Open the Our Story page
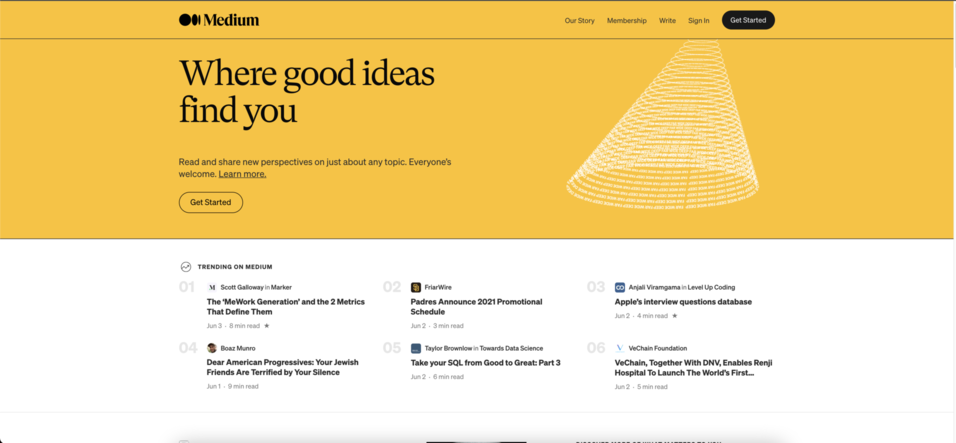This screenshot has height=443, width=956. point(579,20)
